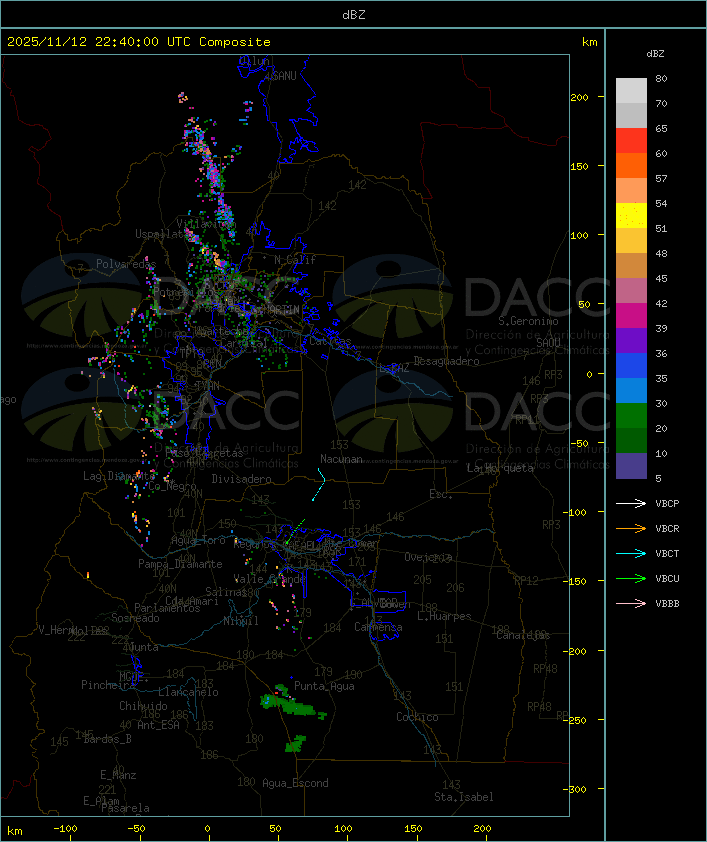
Task: Click the 2025/11/12 22:40:00 UTC Composite timestamp
Action: tap(139, 42)
